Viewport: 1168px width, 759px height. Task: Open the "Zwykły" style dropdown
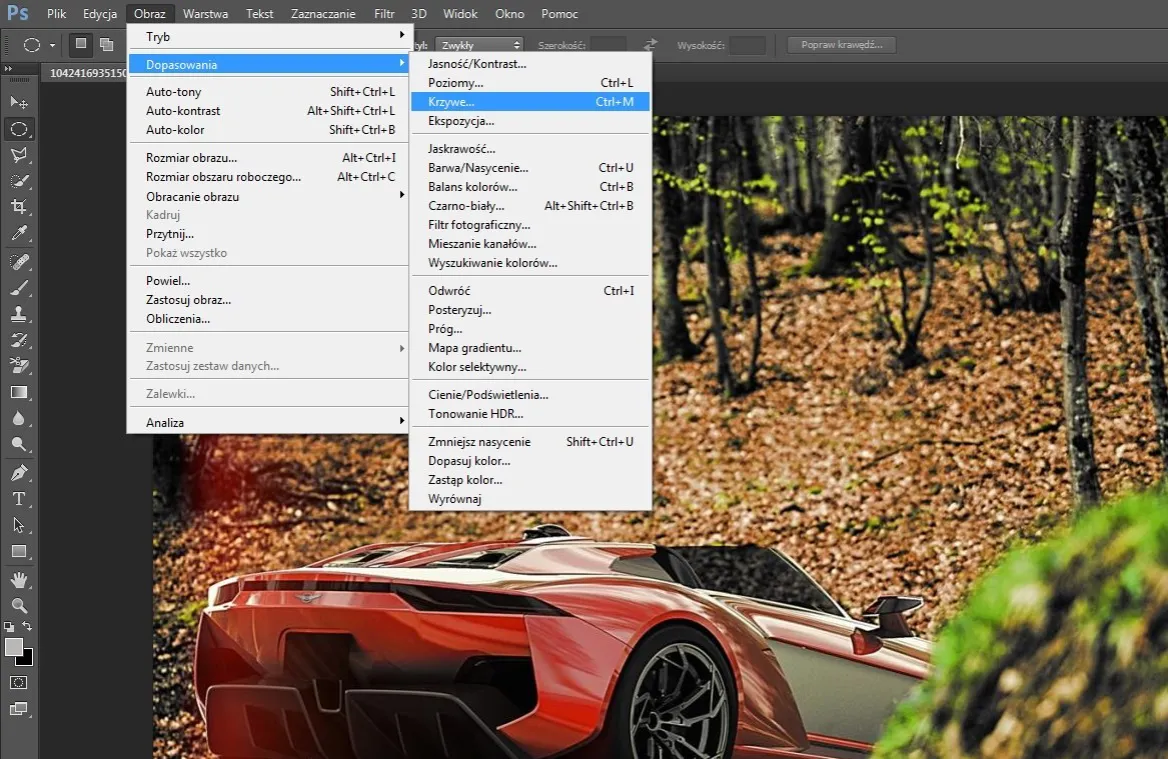(x=478, y=44)
